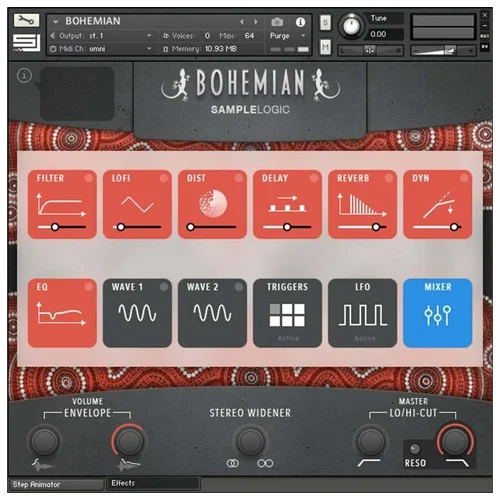The width and height of the screenshot is (500, 500).
Task: Expand the BOHEMIAN instrument name dropdown arrow
Action: coord(56,22)
